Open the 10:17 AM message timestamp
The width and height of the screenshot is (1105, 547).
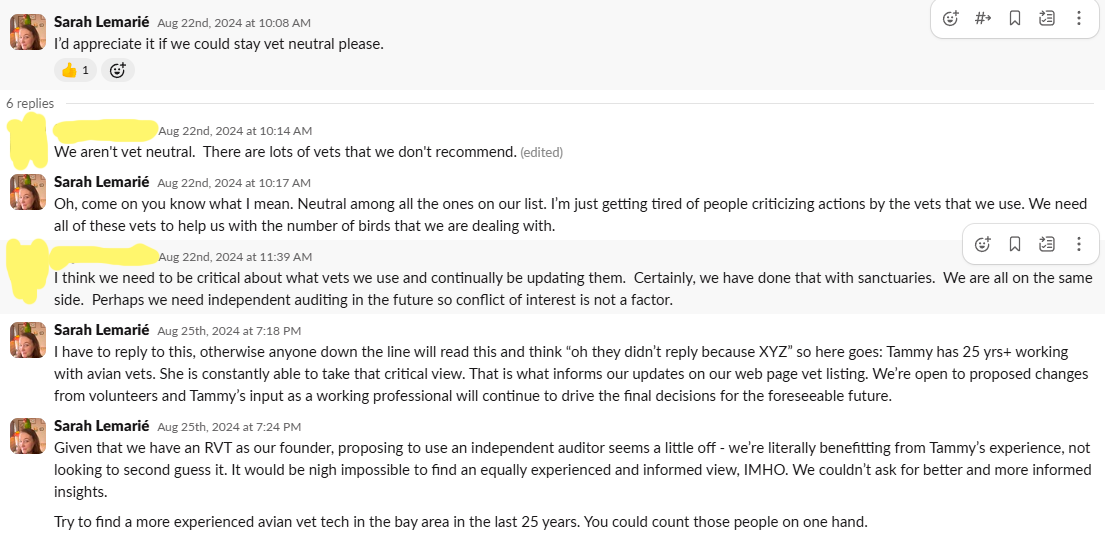[x=234, y=183]
